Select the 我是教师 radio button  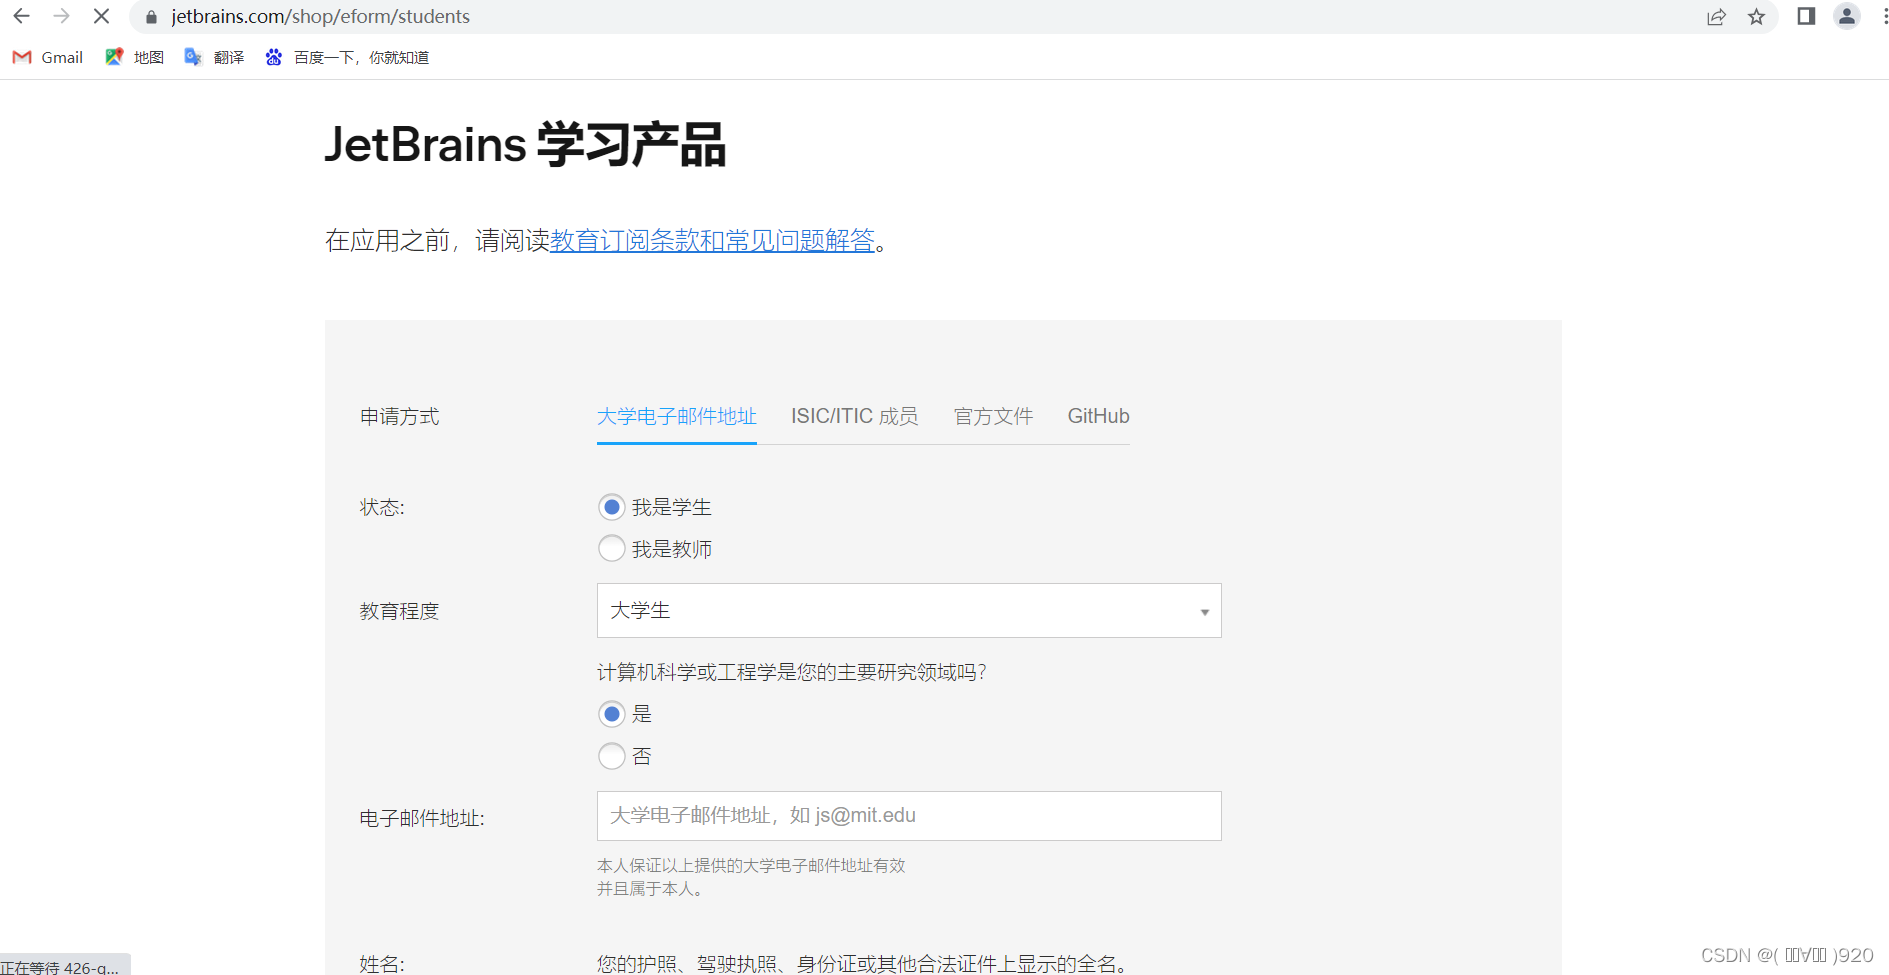(x=612, y=549)
